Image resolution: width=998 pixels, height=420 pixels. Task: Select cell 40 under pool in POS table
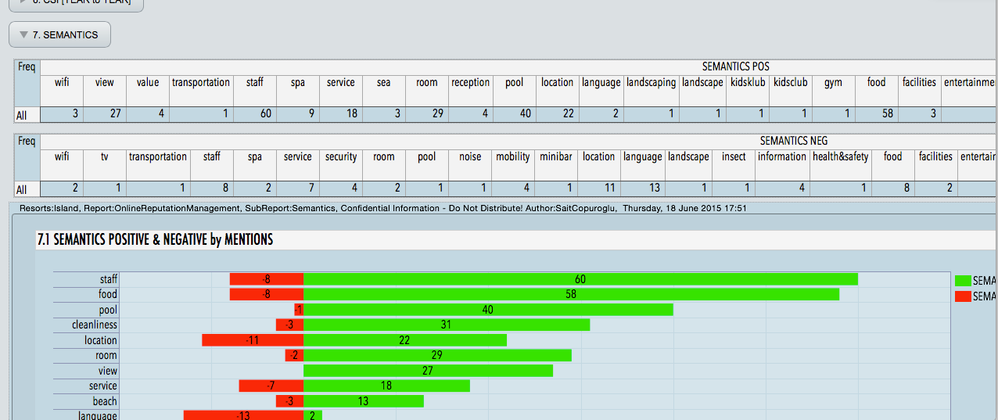514,115
